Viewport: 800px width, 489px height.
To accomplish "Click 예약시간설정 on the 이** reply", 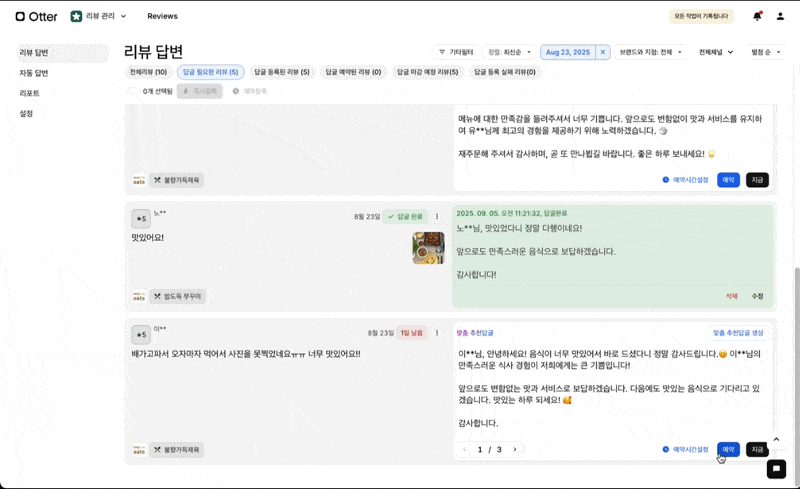I will coord(685,449).
